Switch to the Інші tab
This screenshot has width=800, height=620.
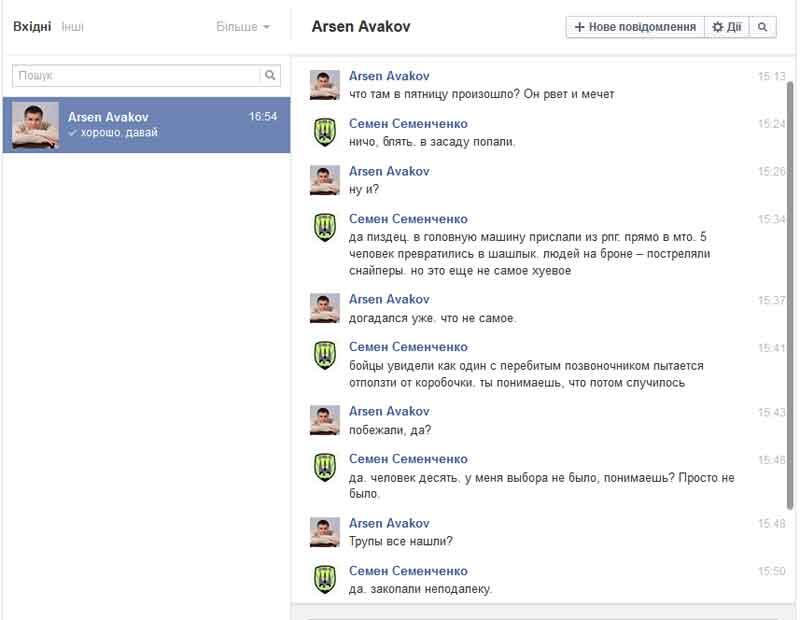pyautogui.click(x=72, y=27)
